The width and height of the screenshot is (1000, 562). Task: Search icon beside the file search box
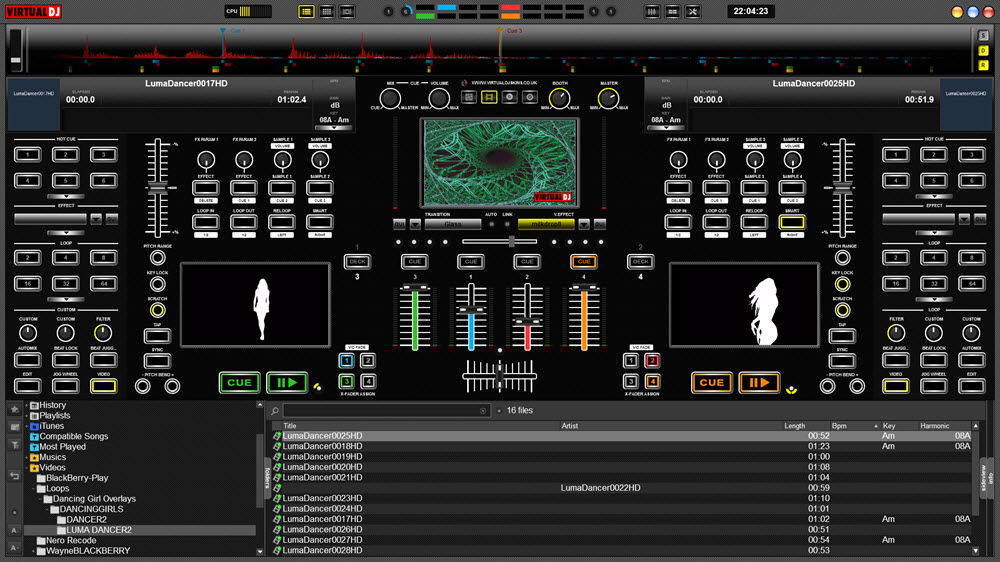click(x=275, y=411)
